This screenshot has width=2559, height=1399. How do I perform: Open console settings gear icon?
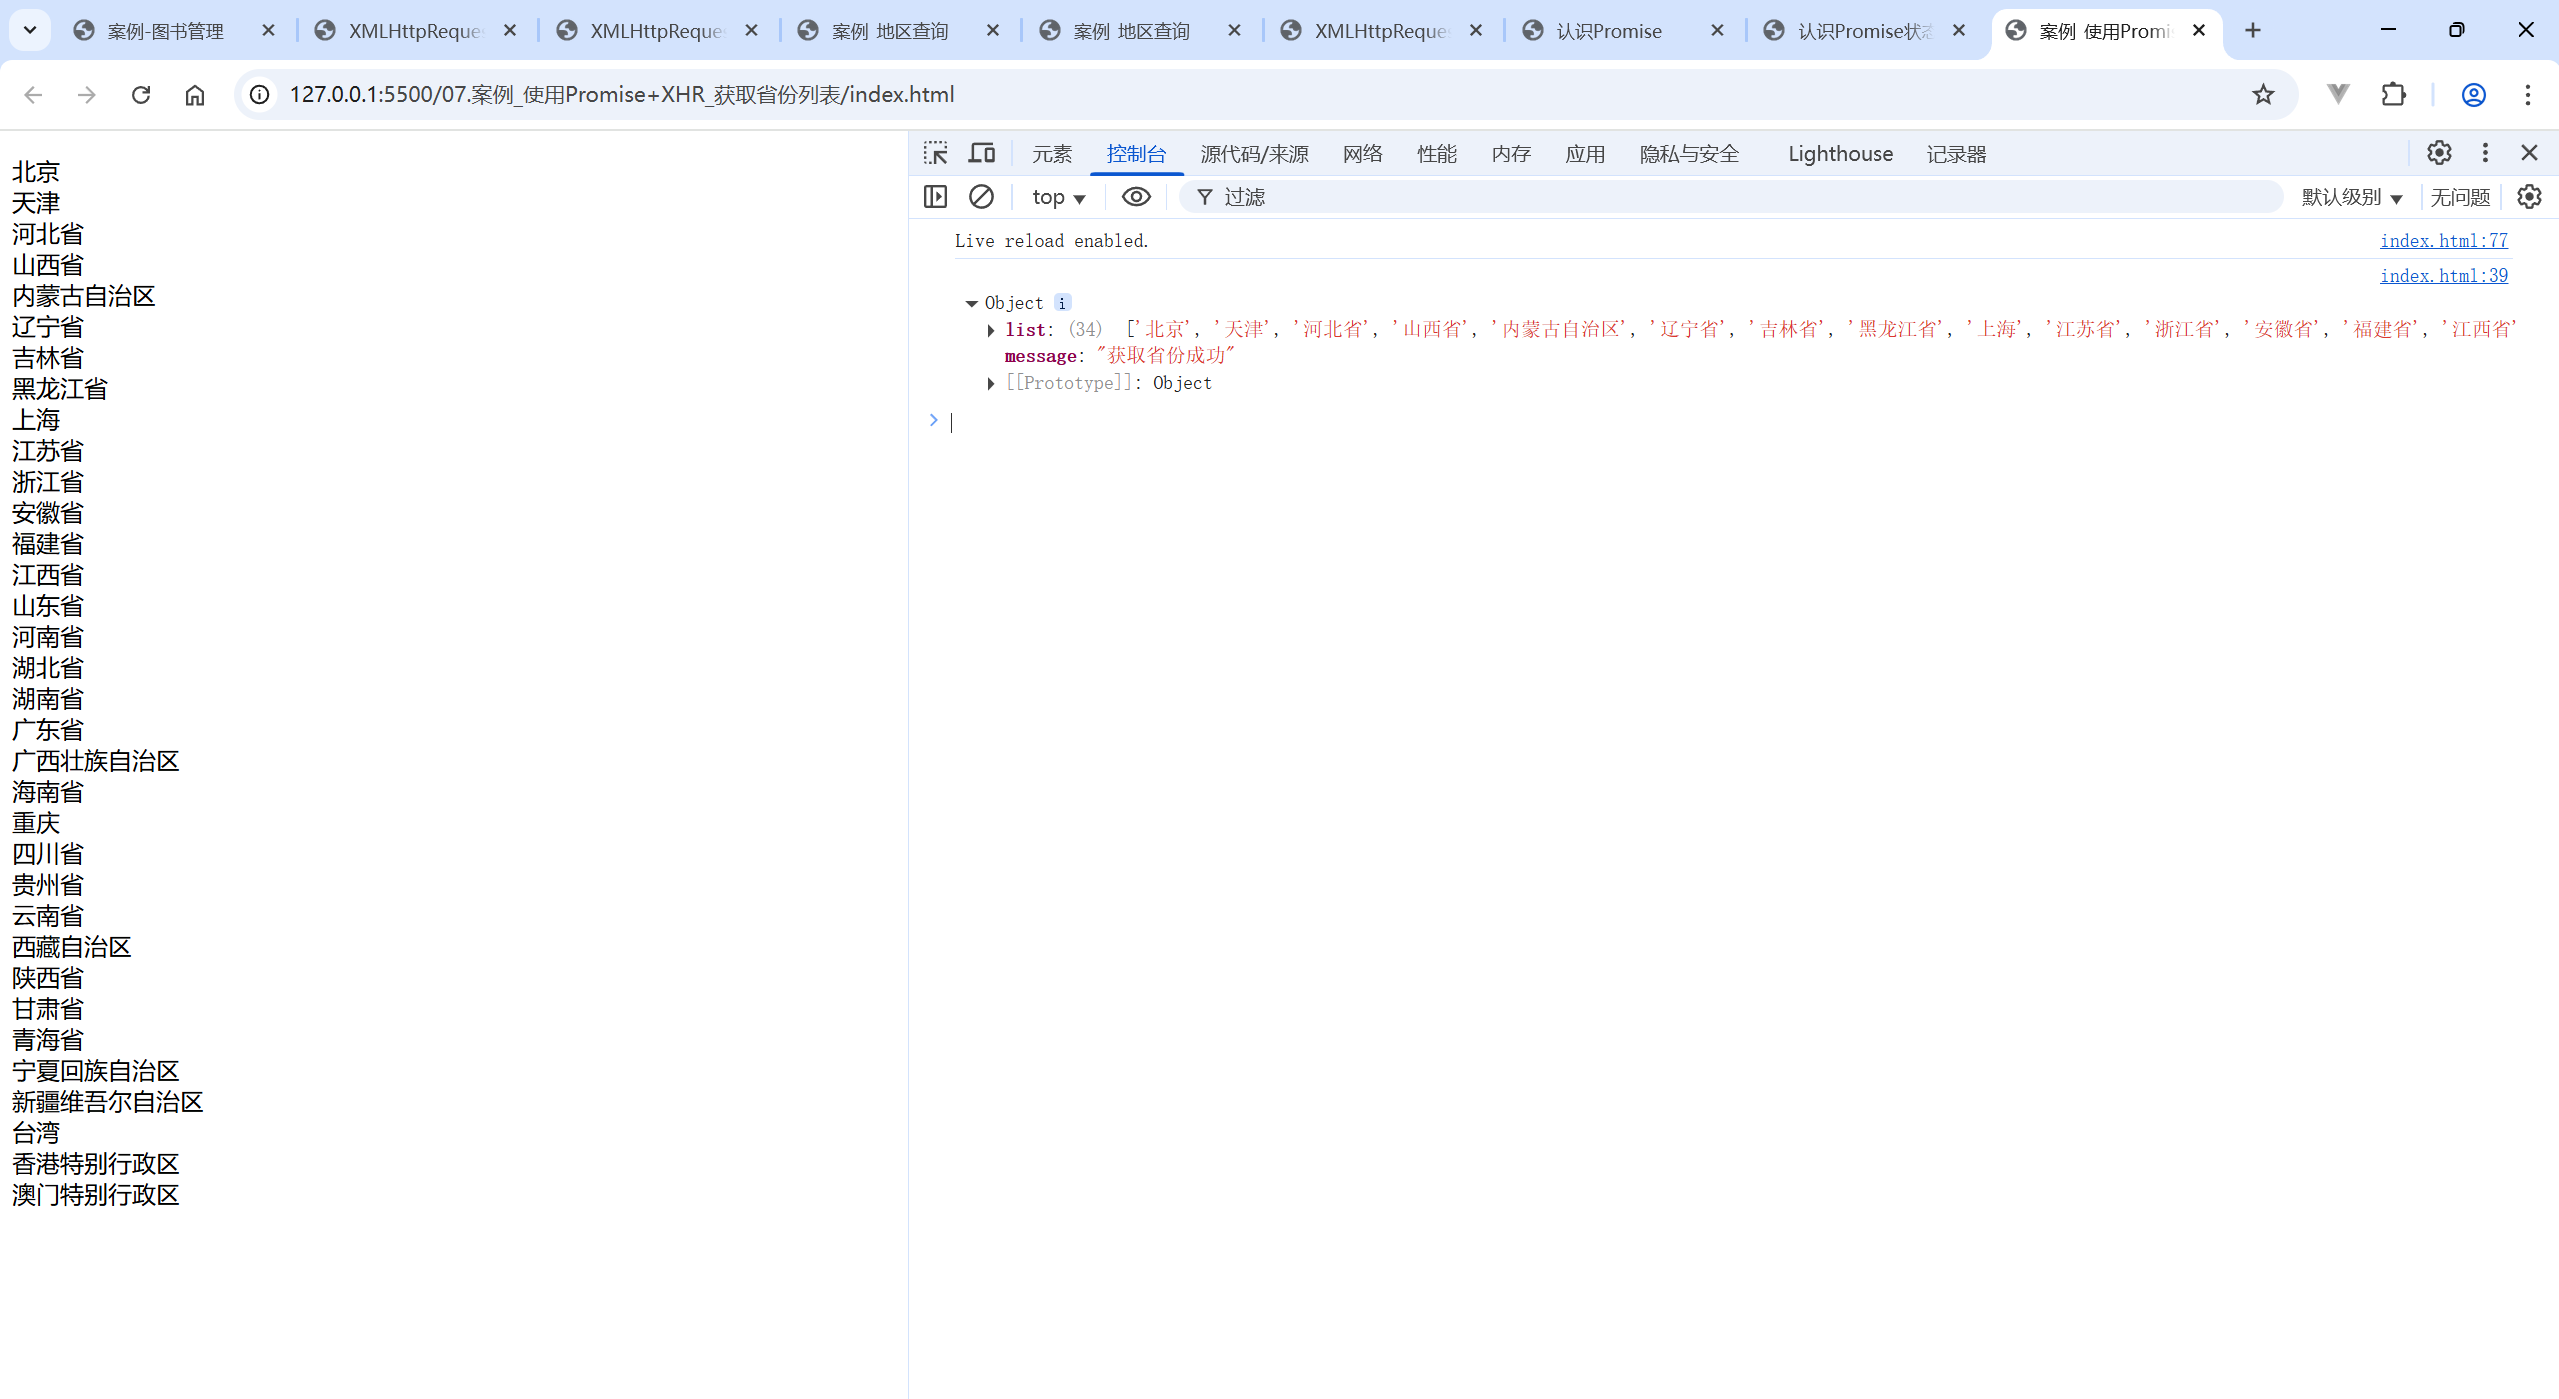[2529, 197]
